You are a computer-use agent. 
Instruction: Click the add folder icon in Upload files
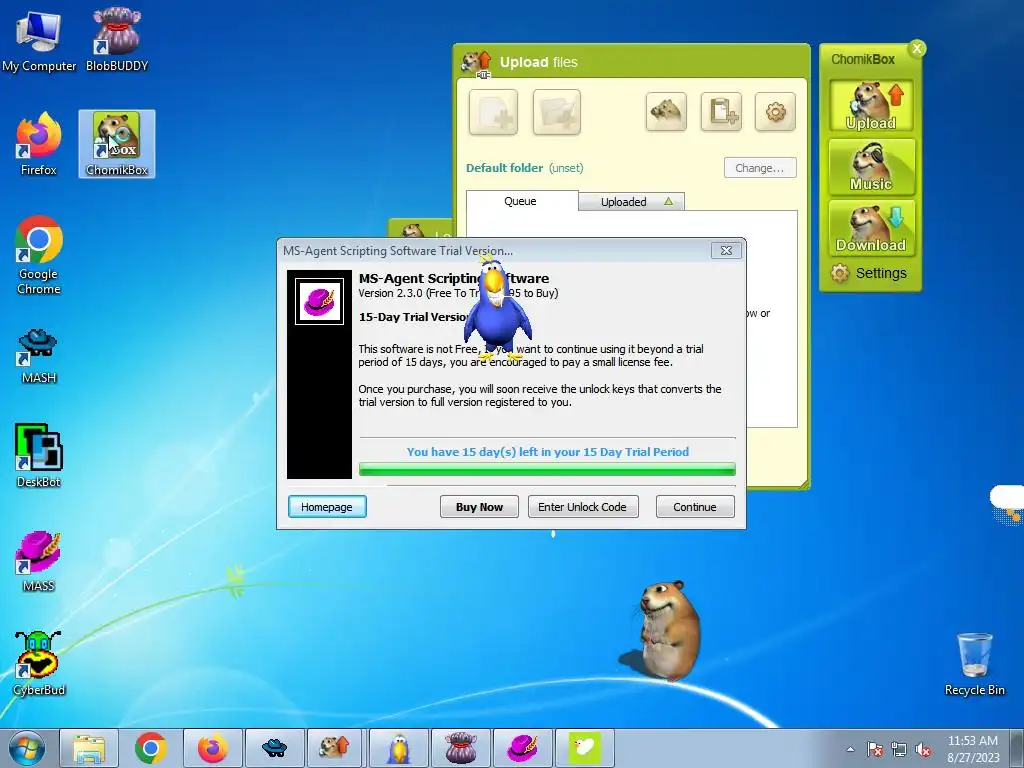[x=556, y=112]
